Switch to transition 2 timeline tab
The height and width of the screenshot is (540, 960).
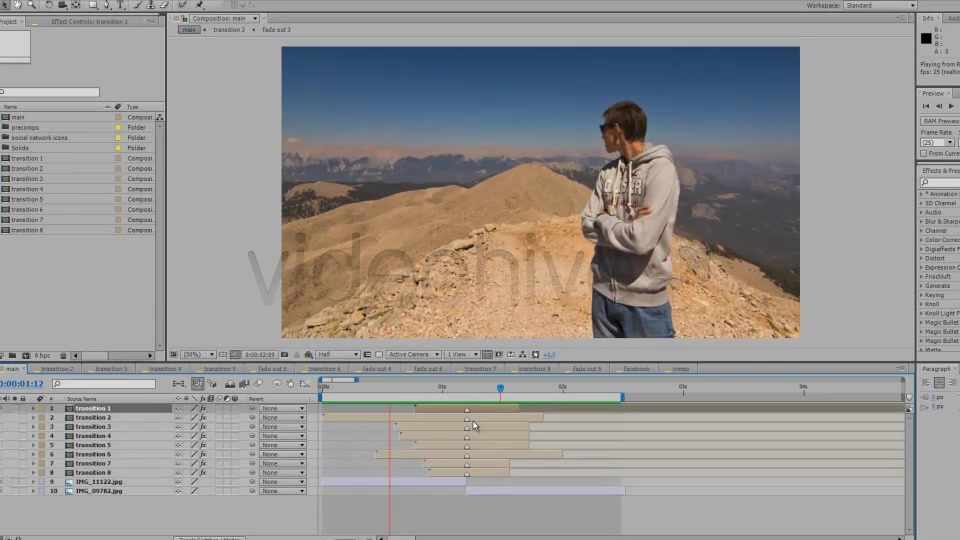[57, 369]
